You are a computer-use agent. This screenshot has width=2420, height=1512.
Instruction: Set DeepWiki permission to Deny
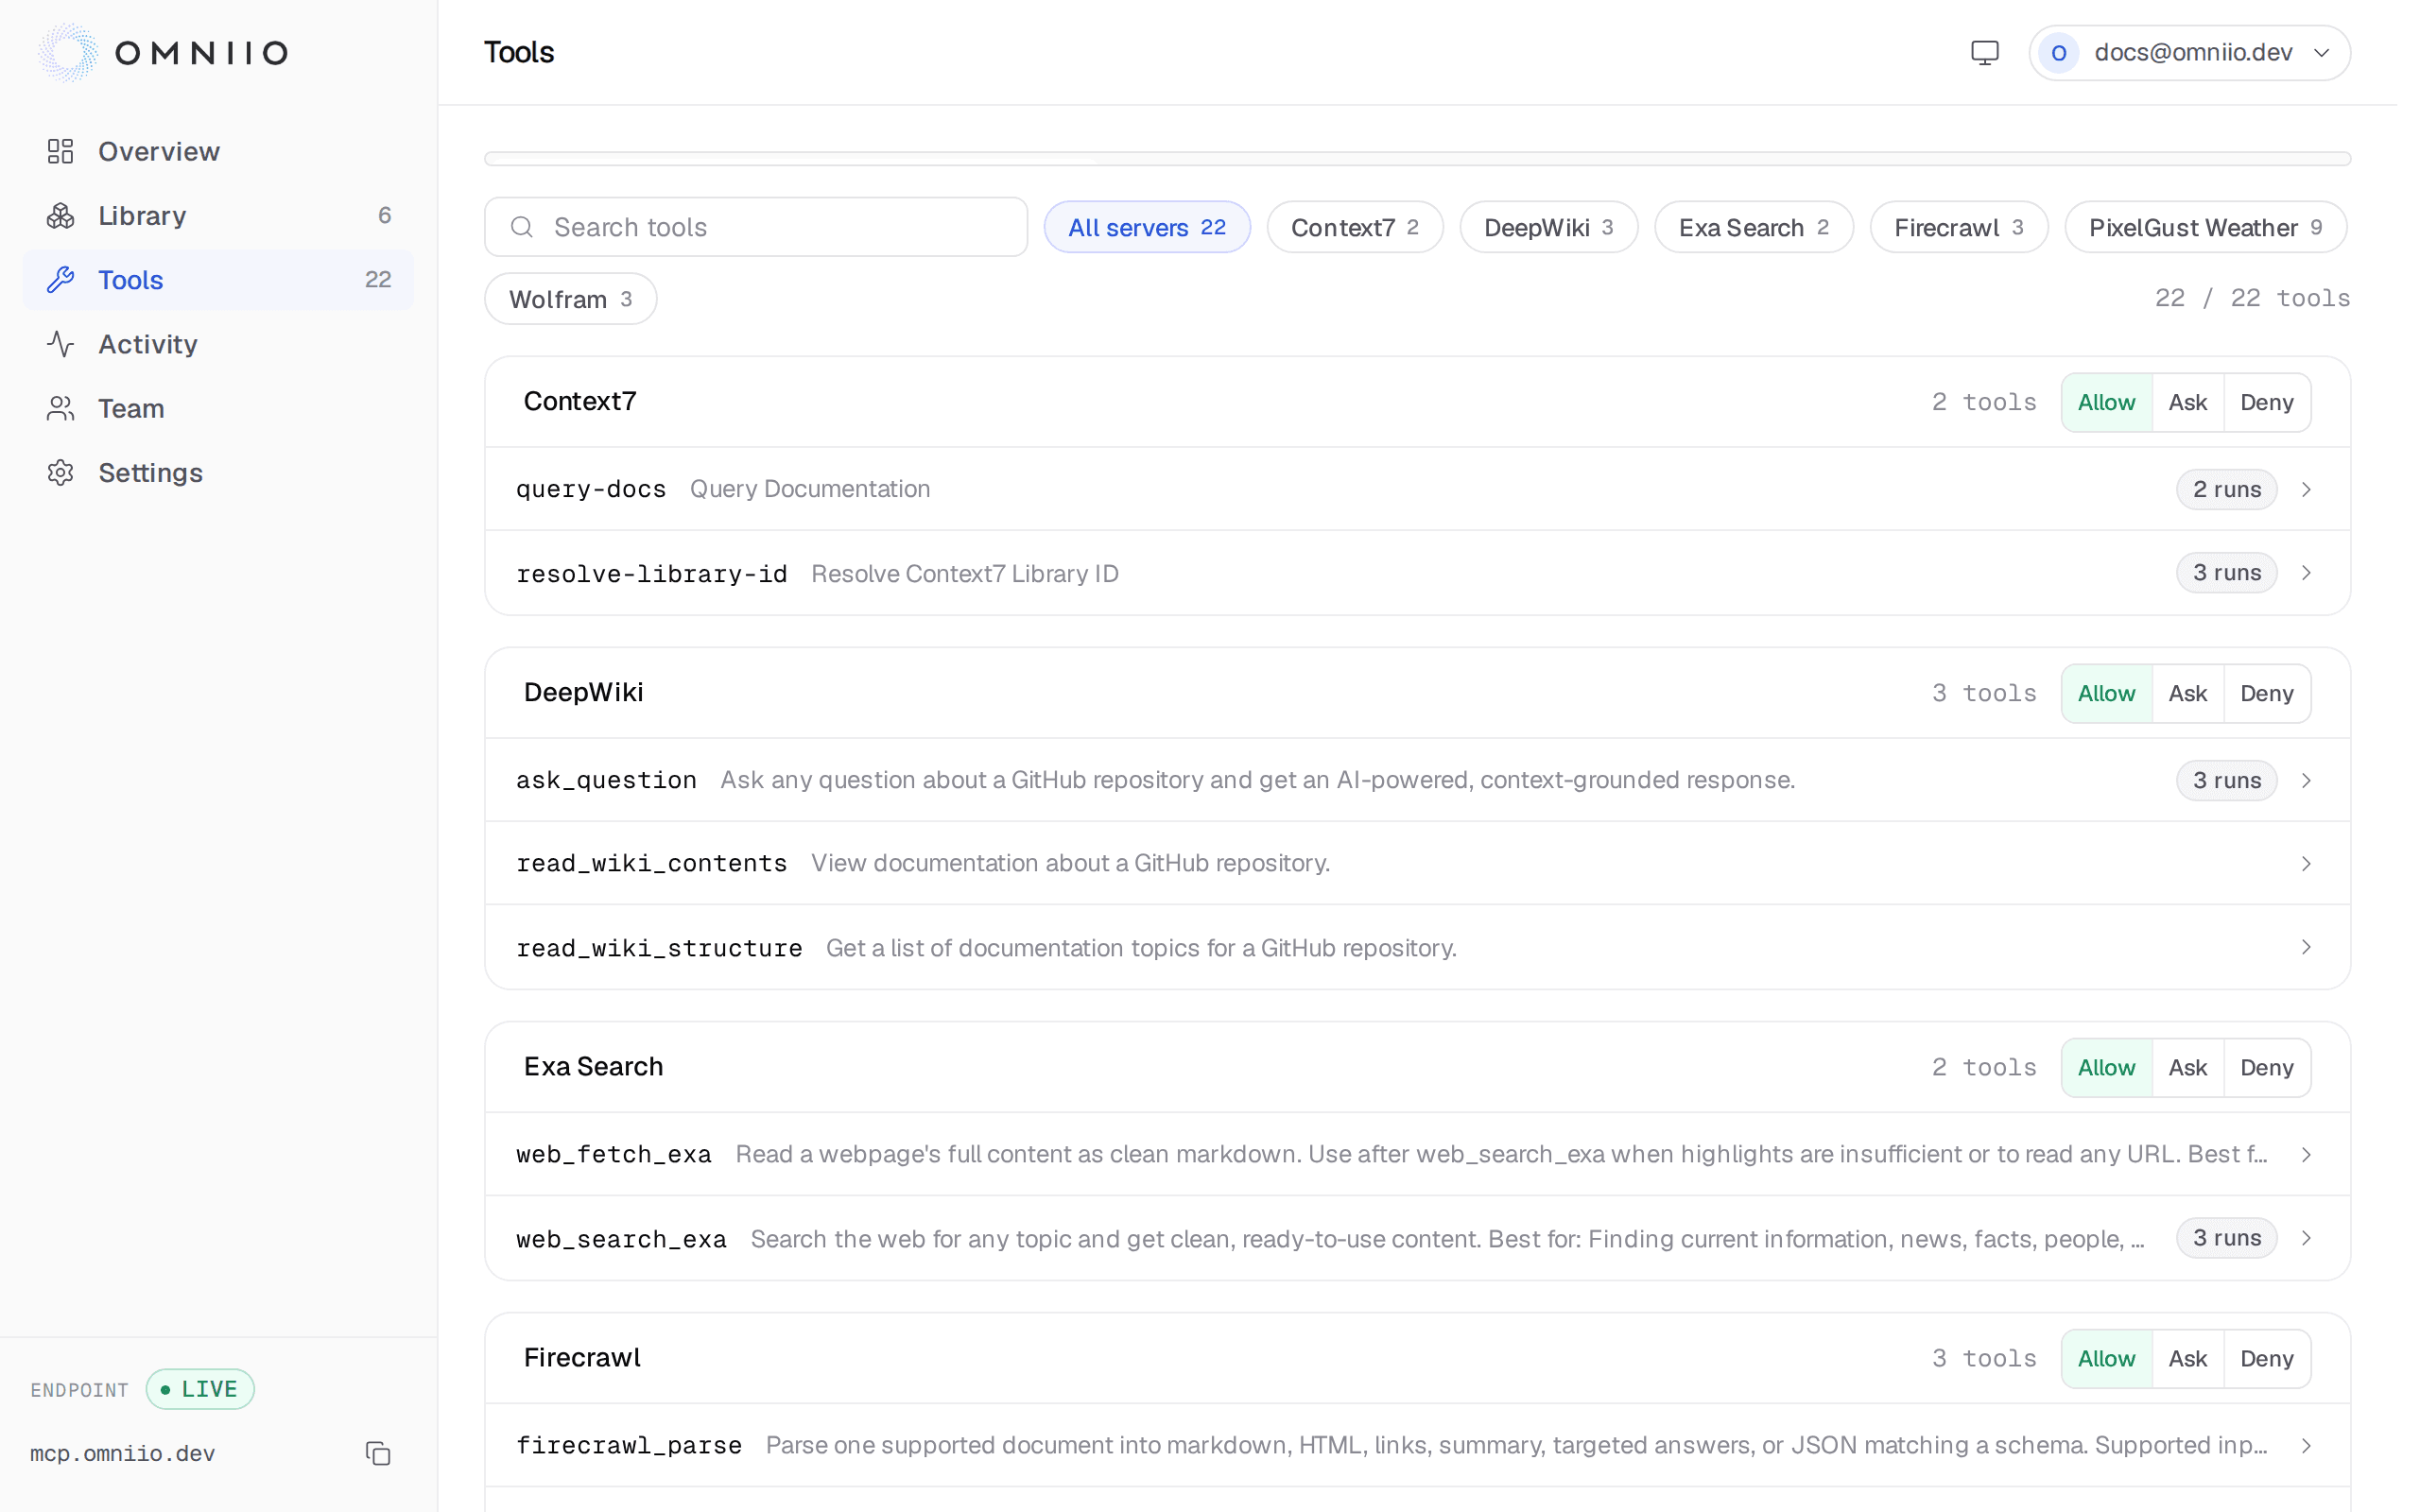click(2266, 693)
